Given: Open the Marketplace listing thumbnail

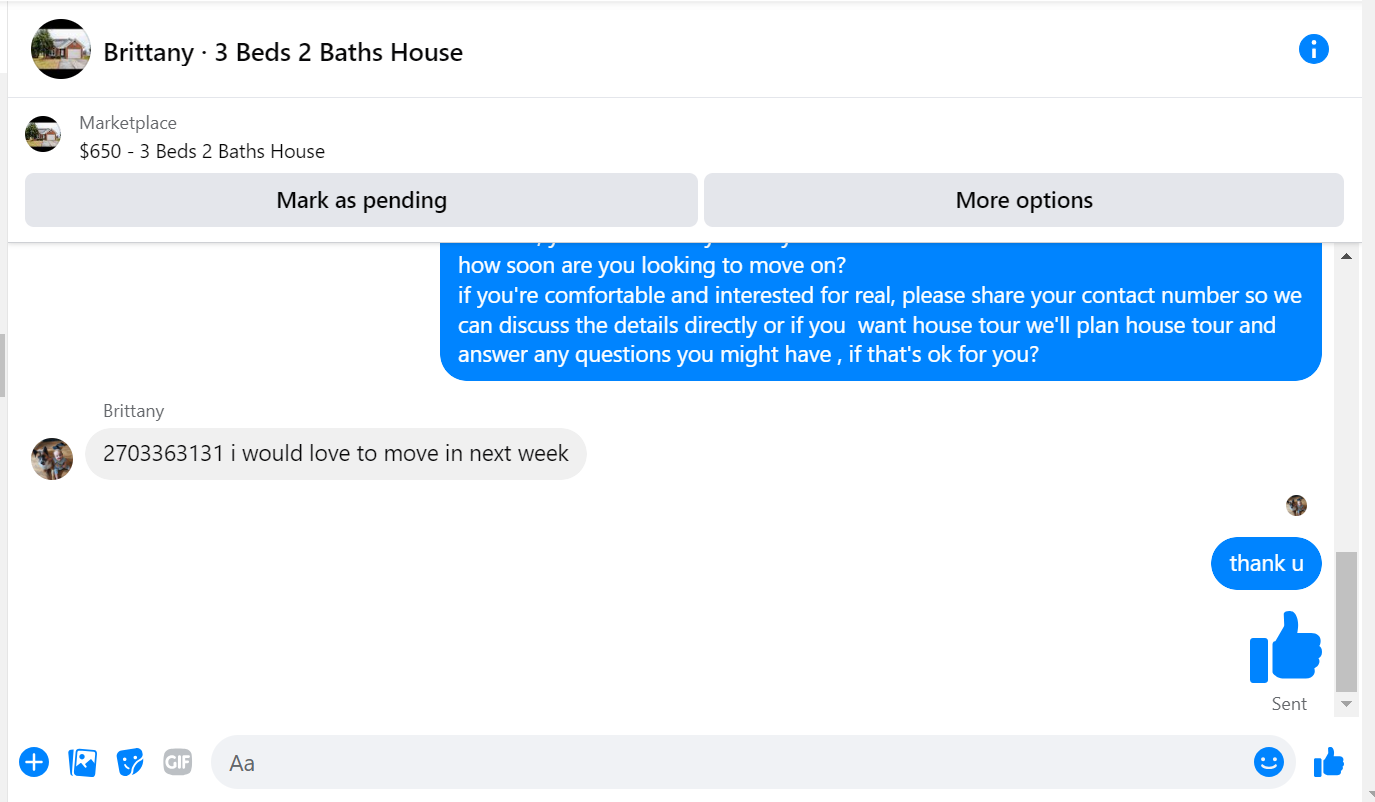Looking at the screenshot, I should (43, 134).
